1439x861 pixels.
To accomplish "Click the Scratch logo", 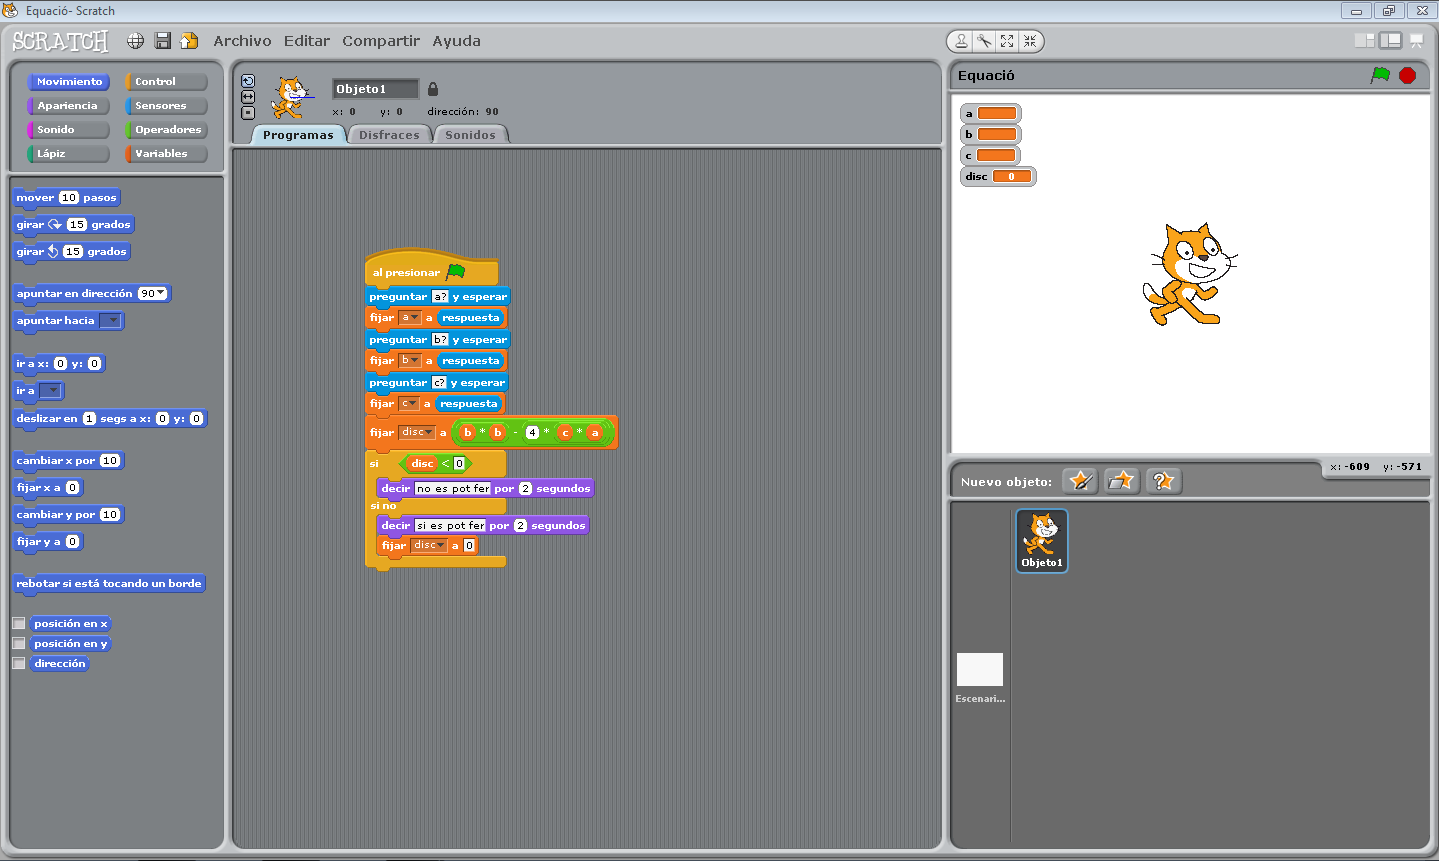I will point(60,41).
